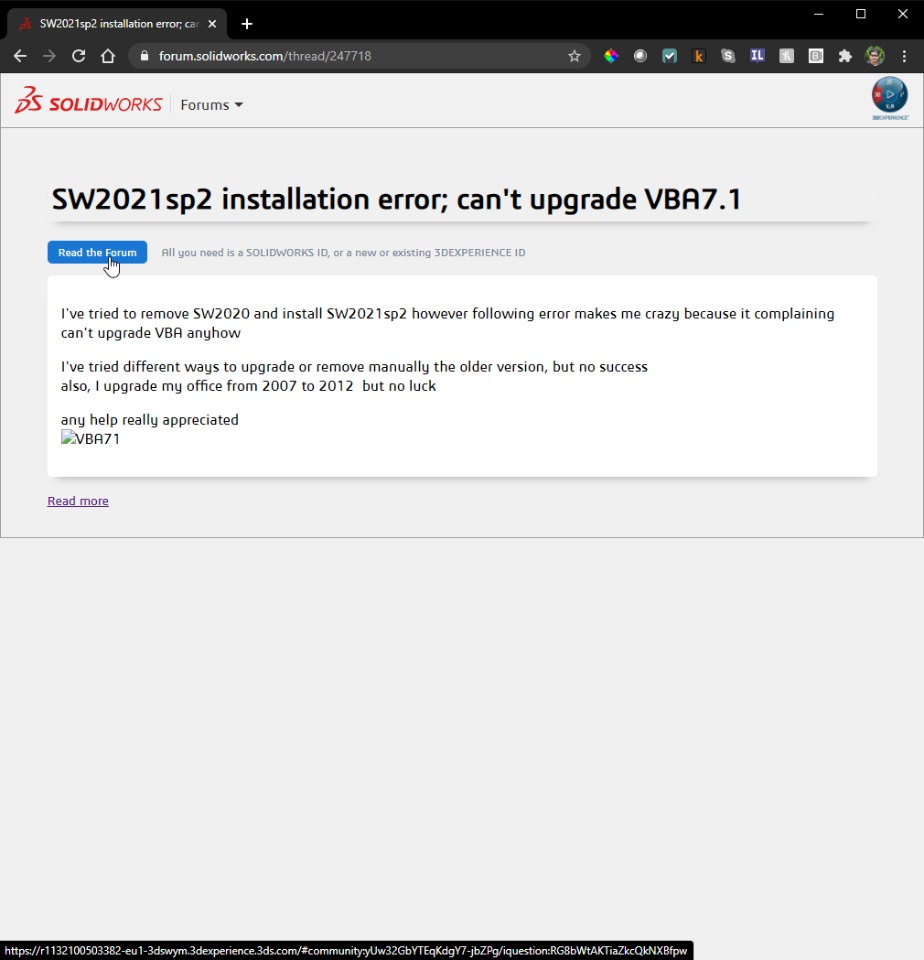Minimize the browser window
Image resolution: width=924 pixels, height=960 pixels.
(819, 14)
